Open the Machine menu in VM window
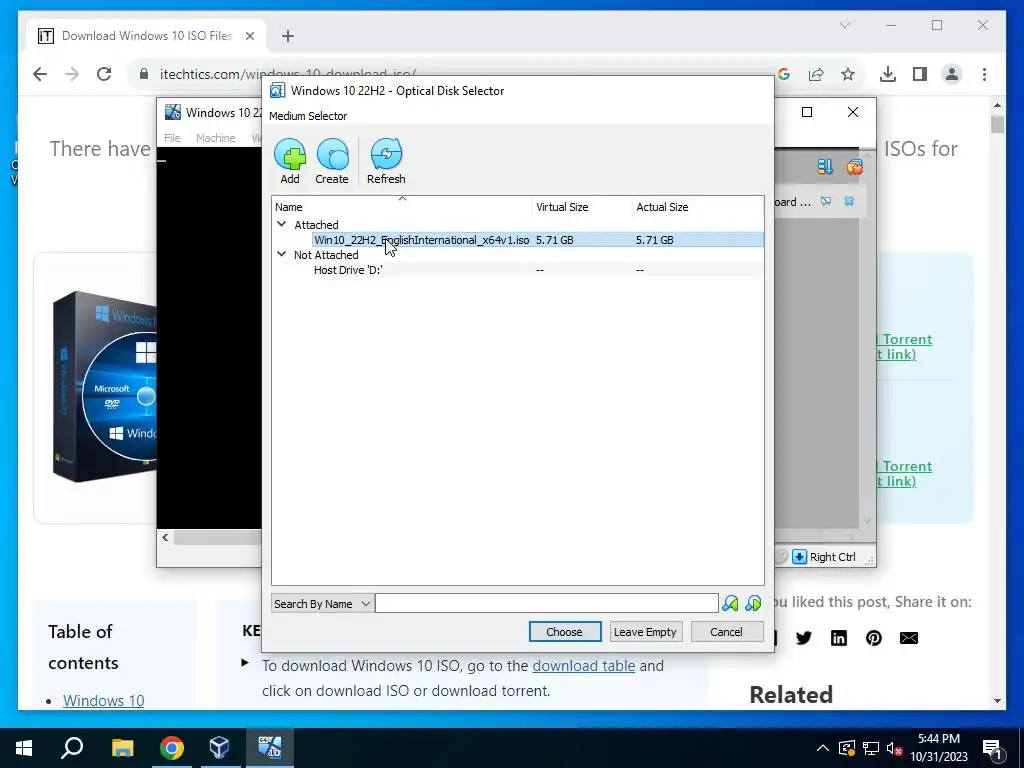This screenshot has height=768, width=1024. [216, 138]
